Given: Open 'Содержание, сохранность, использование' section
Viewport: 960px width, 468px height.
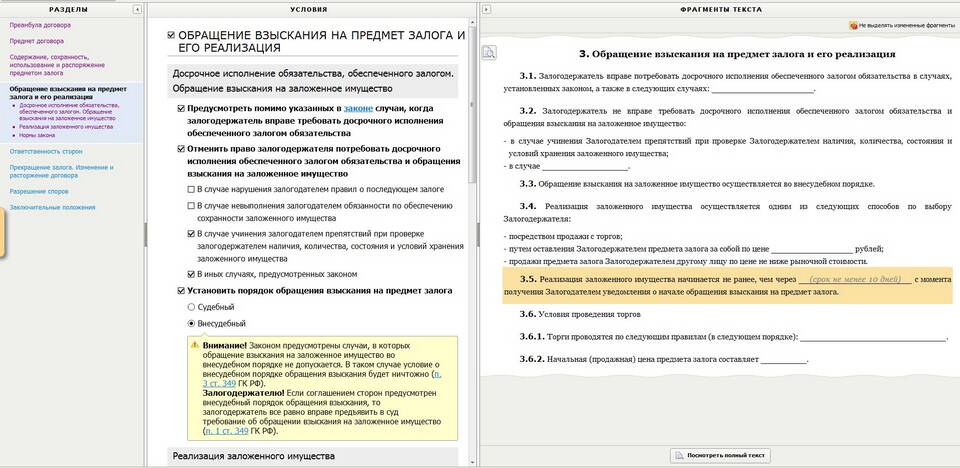Looking at the screenshot, I should pos(57,64).
